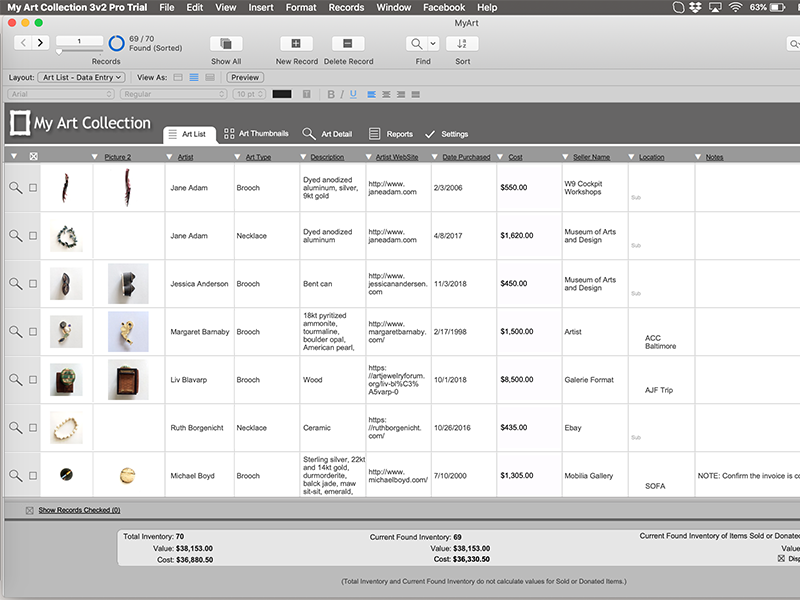Toggle bold text formatting
The image size is (800, 600).
[x=331, y=94]
